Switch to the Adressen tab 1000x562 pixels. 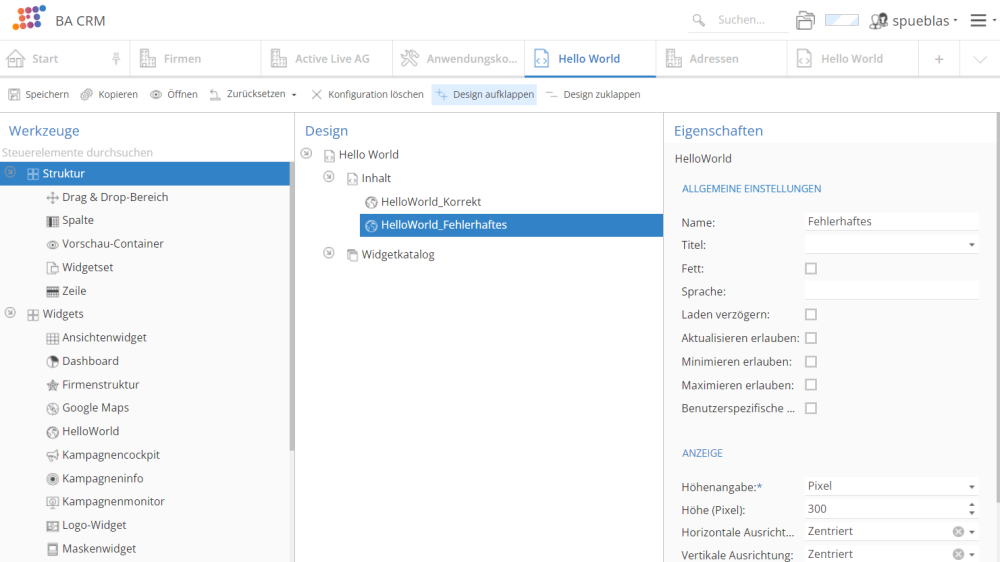point(713,59)
